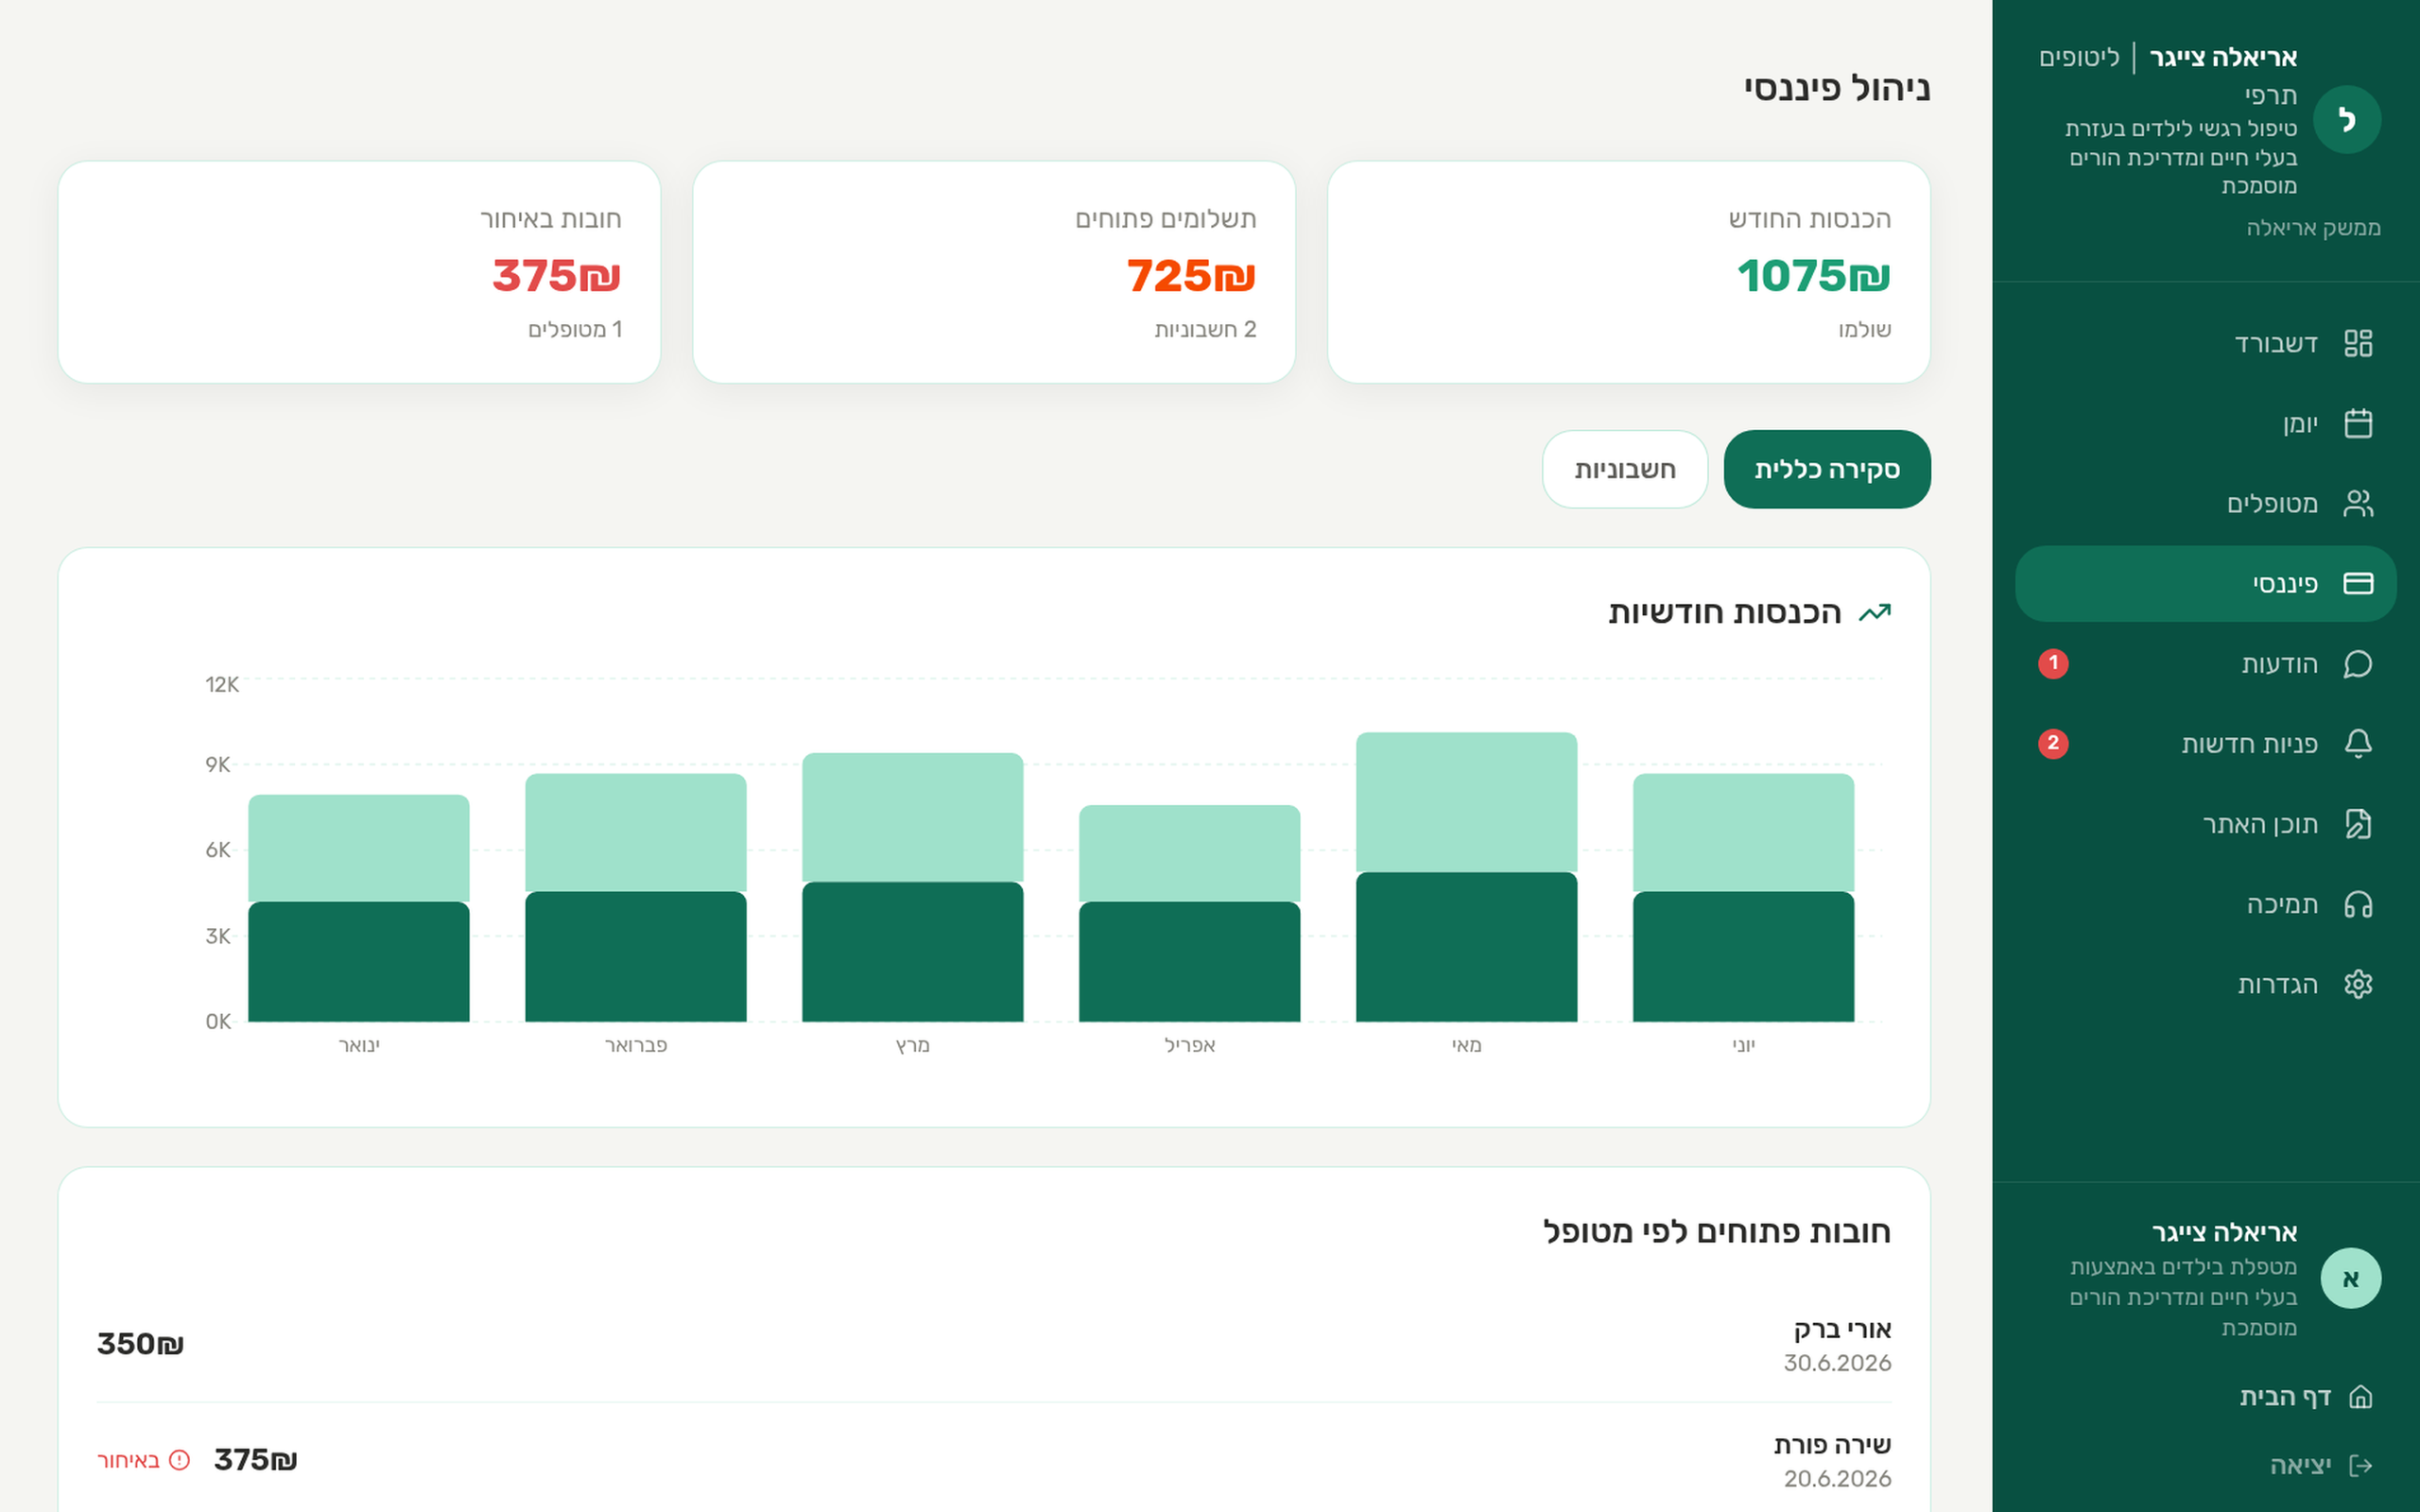Click the May bar in the chart

[1466, 877]
